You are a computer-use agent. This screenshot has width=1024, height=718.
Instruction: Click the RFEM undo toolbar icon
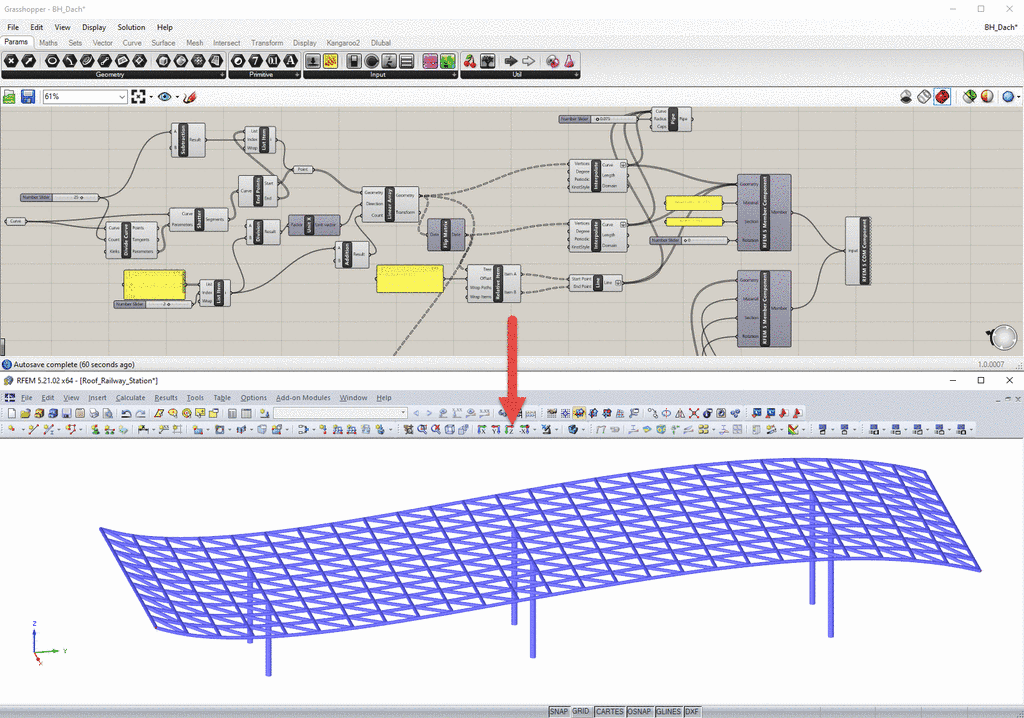click(x=126, y=414)
